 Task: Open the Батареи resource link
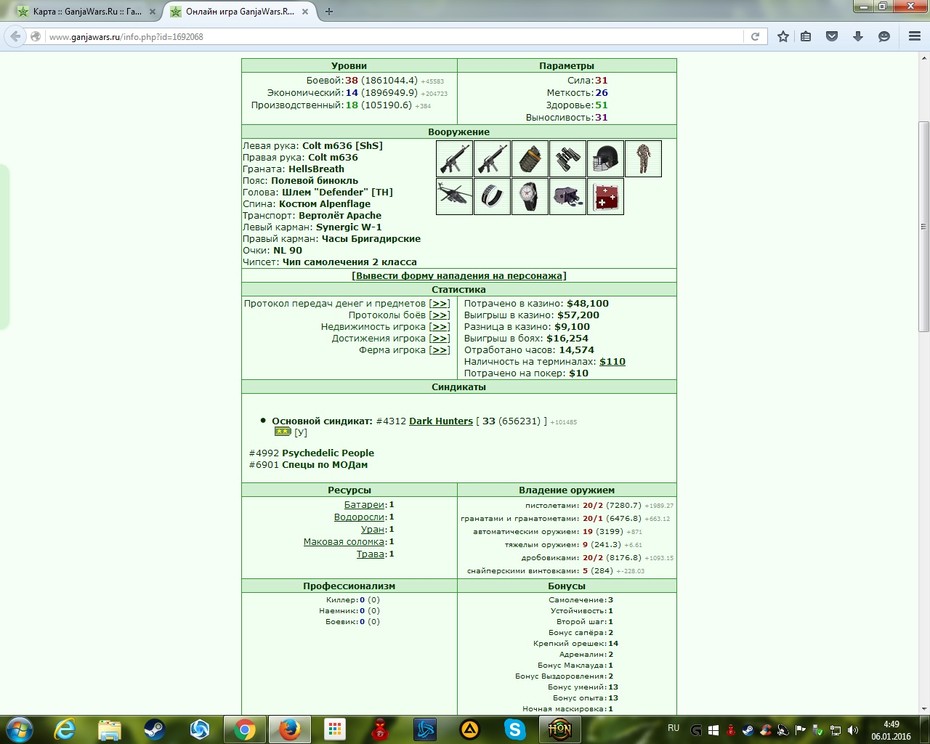click(x=364, y=504)
